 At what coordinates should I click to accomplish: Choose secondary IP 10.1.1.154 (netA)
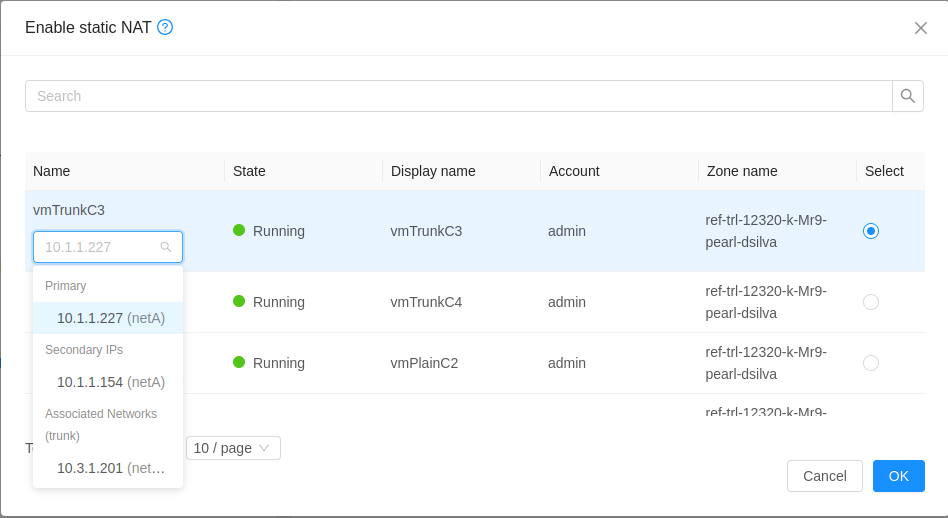(x=108, y=382)
